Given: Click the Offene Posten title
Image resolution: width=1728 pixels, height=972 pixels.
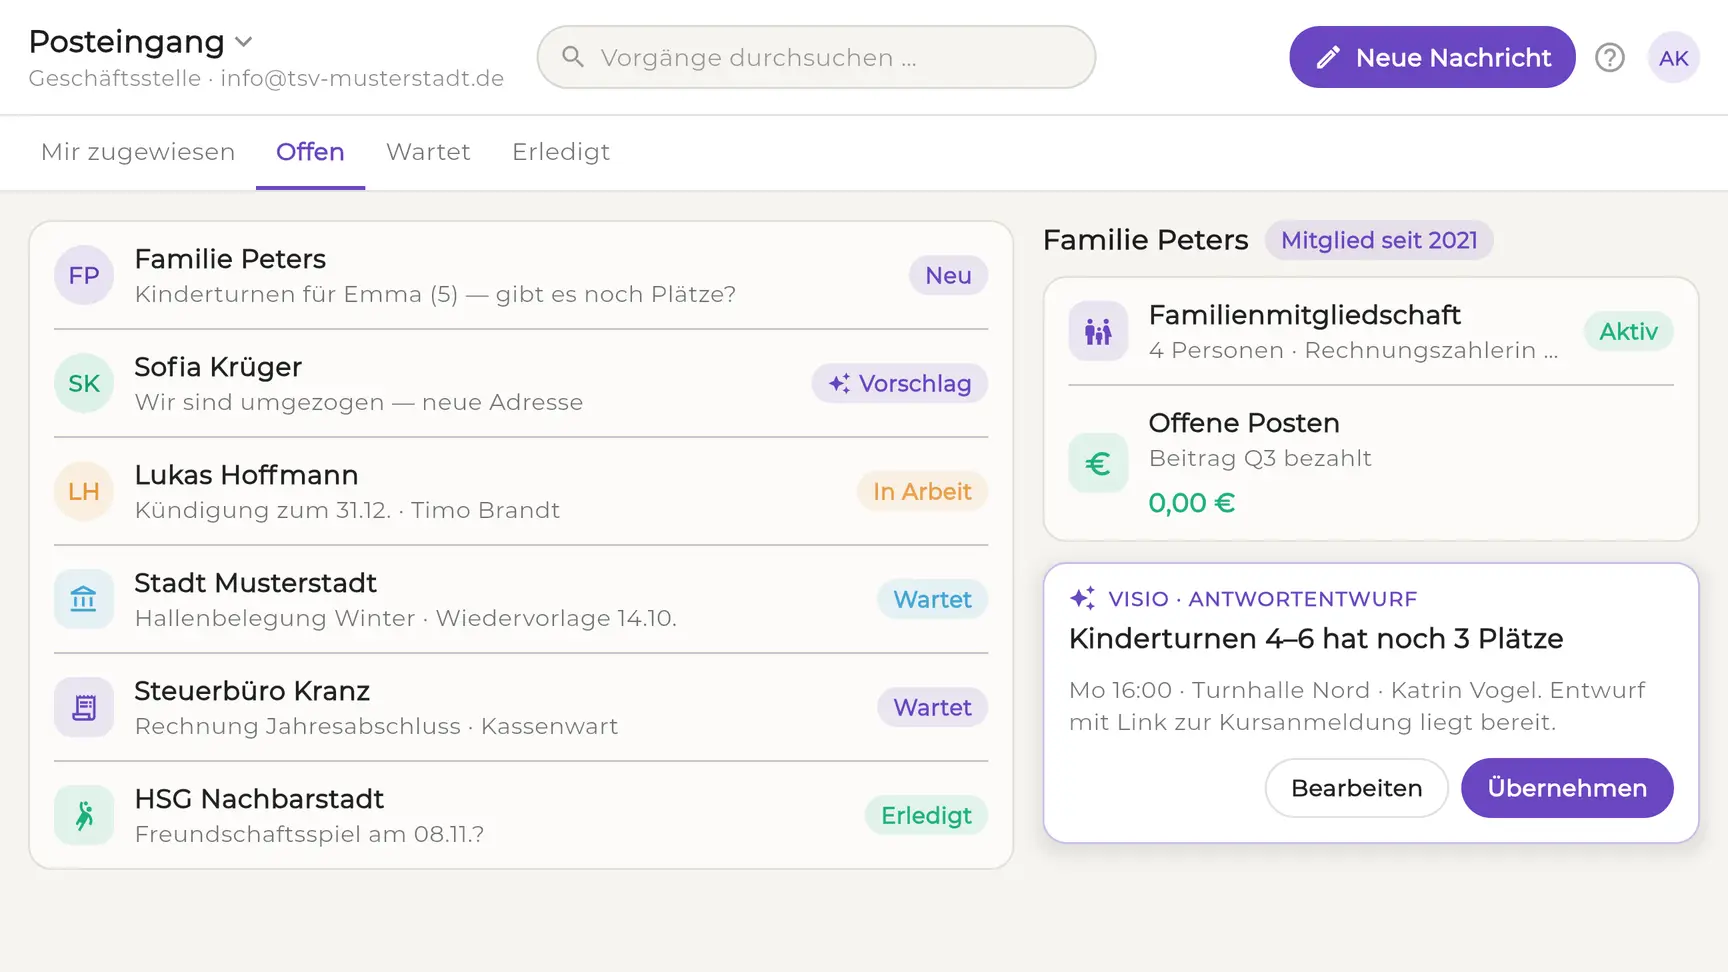Looking at the screenshot, I should (x=1244, y=423).
